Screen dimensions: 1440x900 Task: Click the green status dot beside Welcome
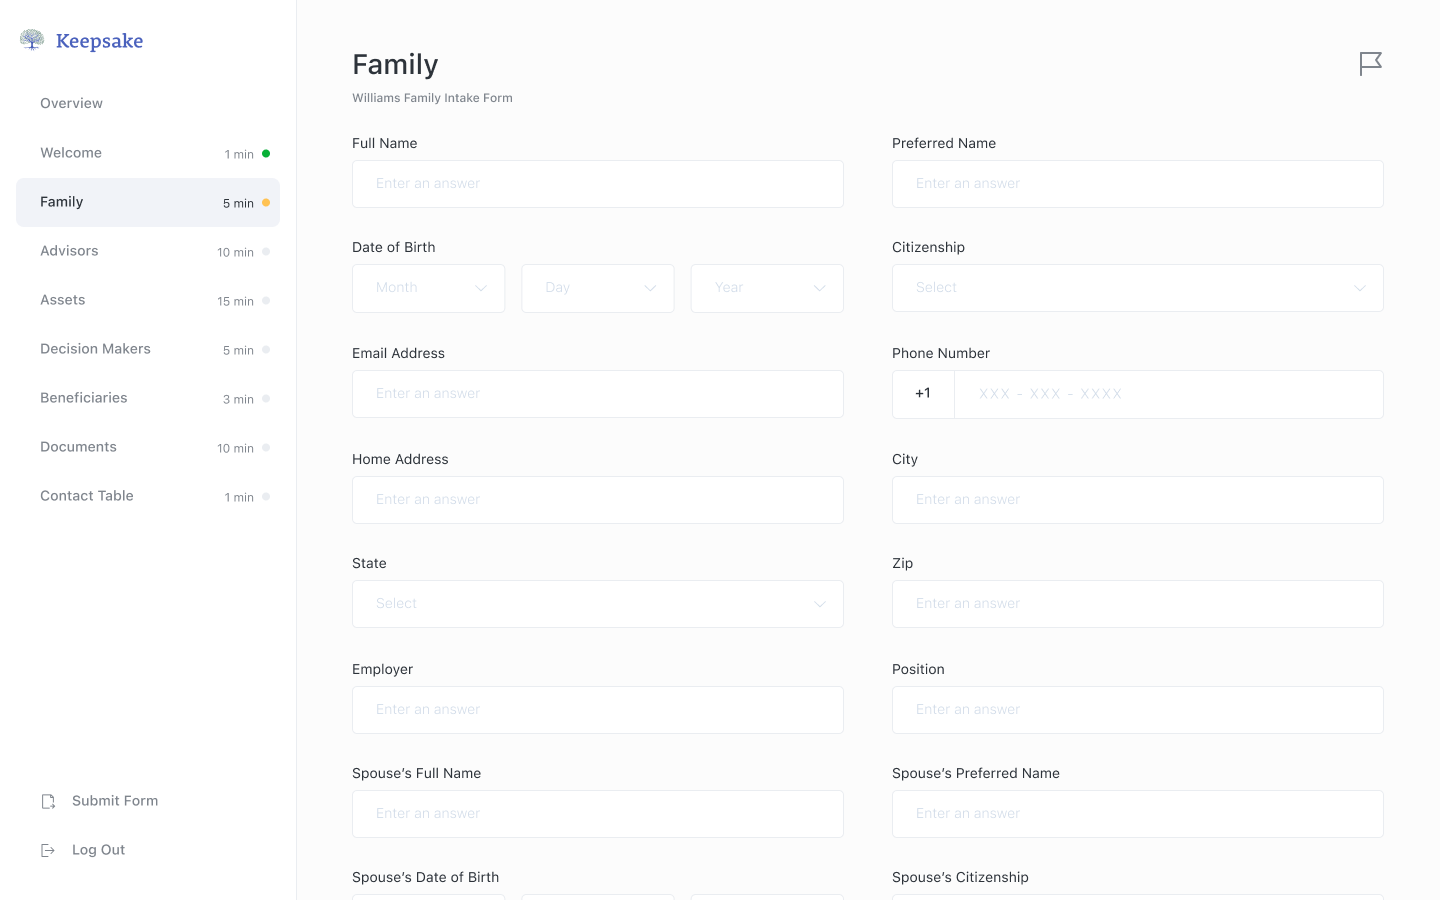coord(266,154)
